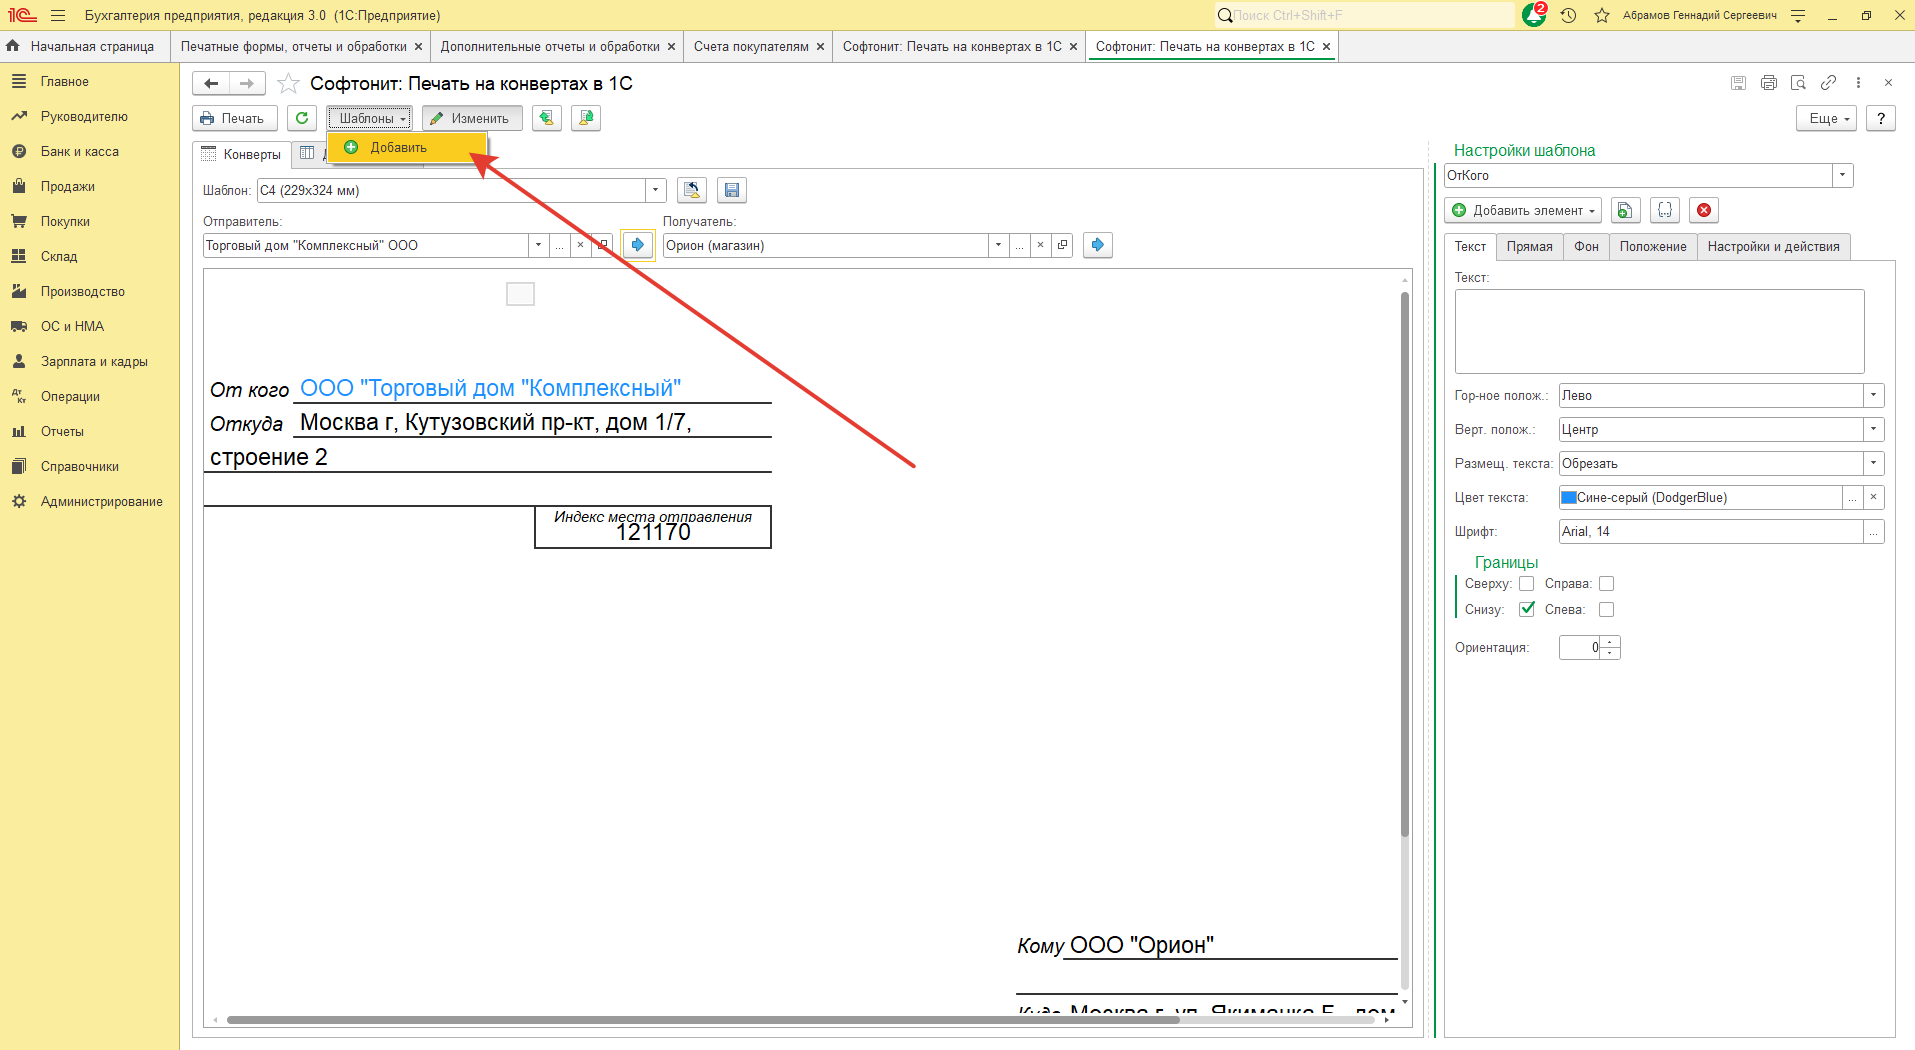
Task: Click the blue DodgerBlue text color swatch
Action: 1568,498
